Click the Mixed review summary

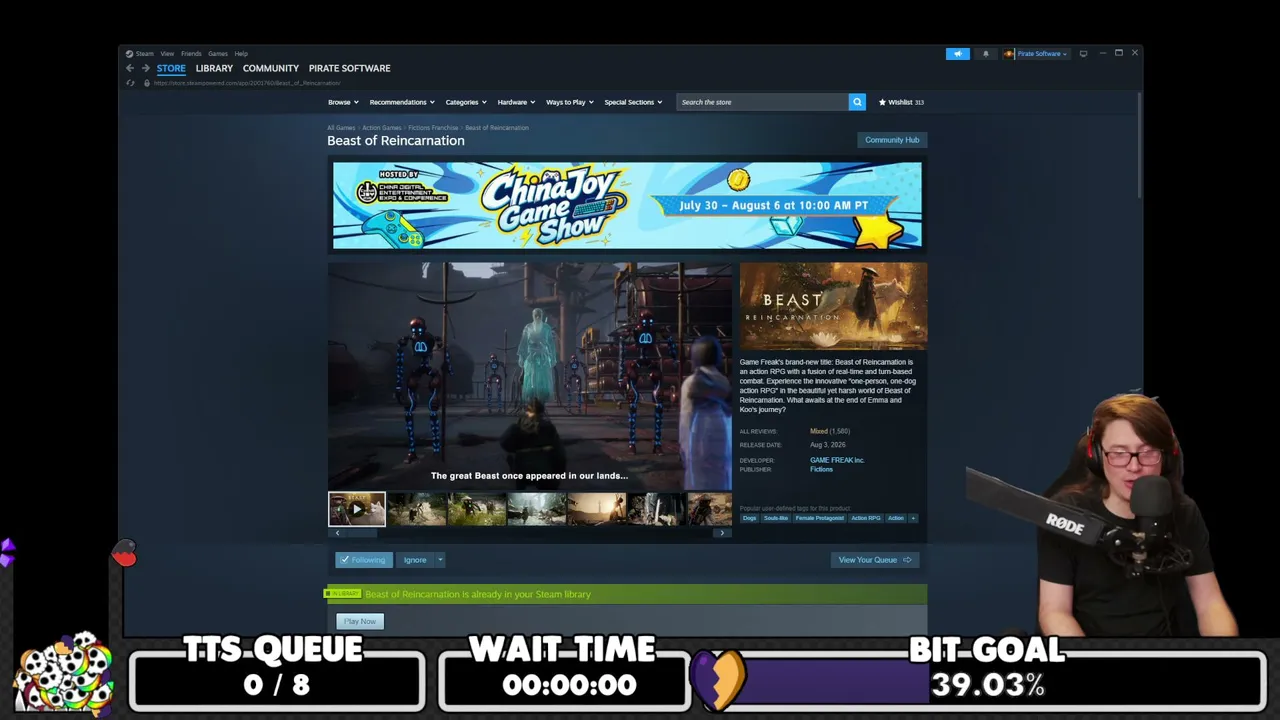click(818, 431)
